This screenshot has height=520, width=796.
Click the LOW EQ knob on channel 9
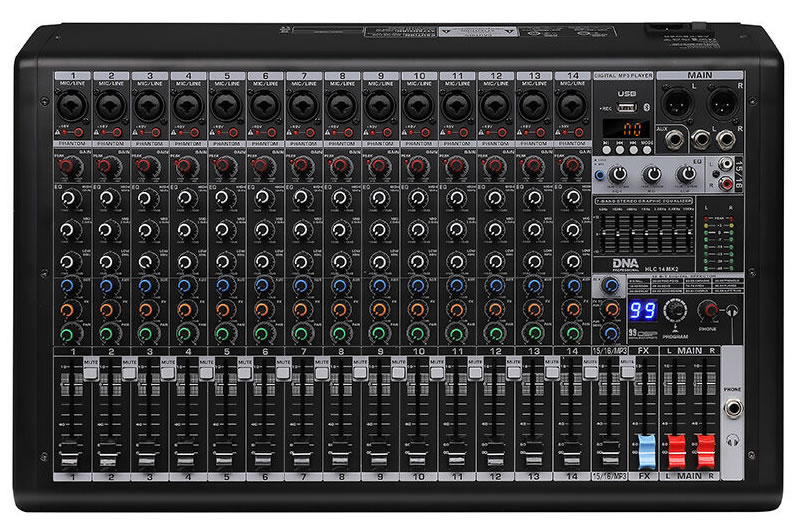point(379,262)
